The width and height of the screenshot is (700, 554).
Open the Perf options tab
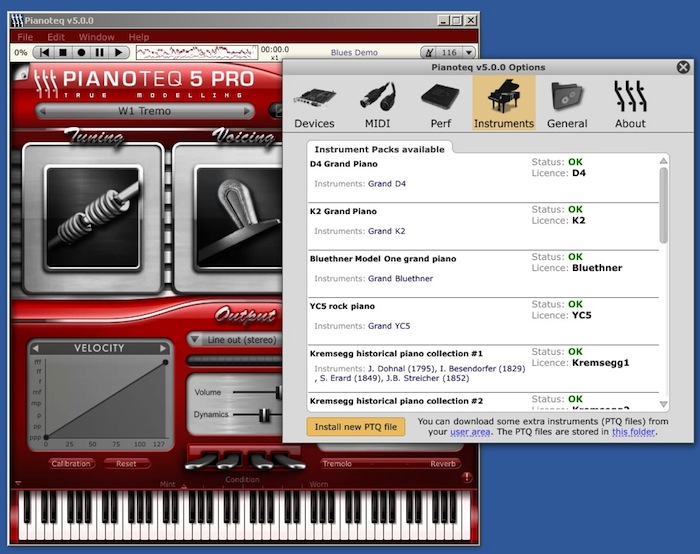441,103
